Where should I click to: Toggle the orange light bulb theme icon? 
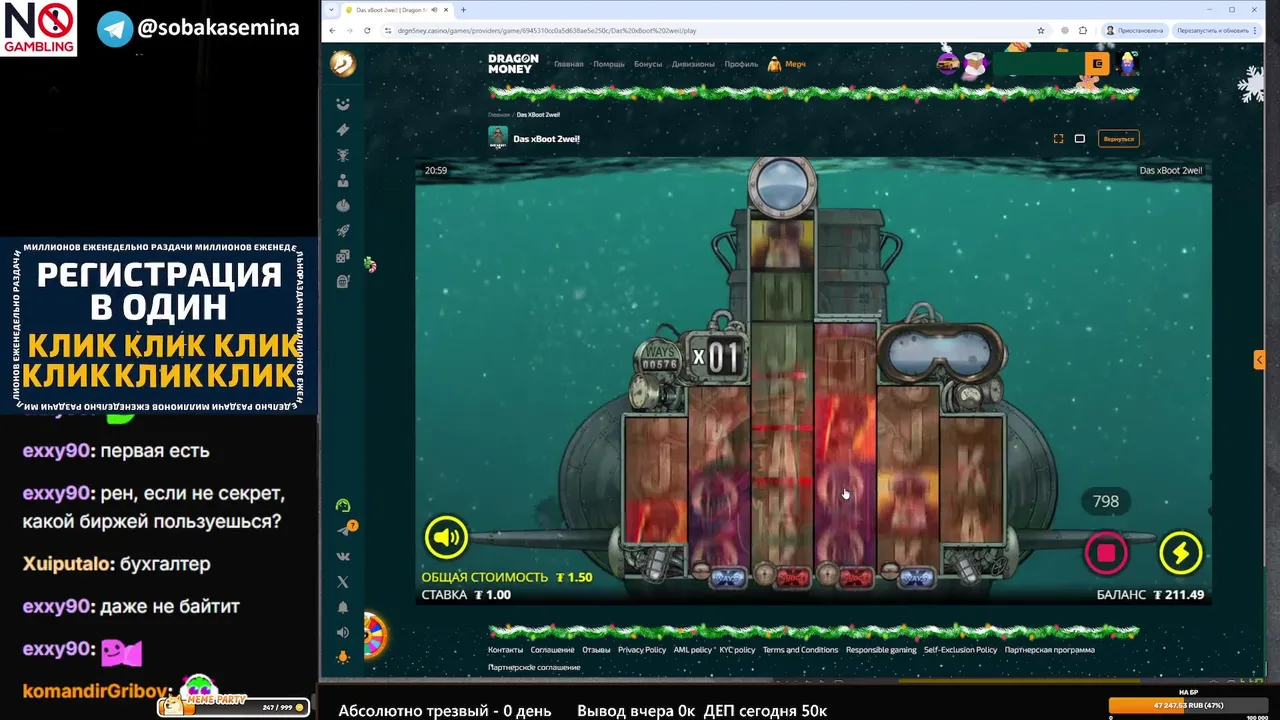click(x=343, y=657)
